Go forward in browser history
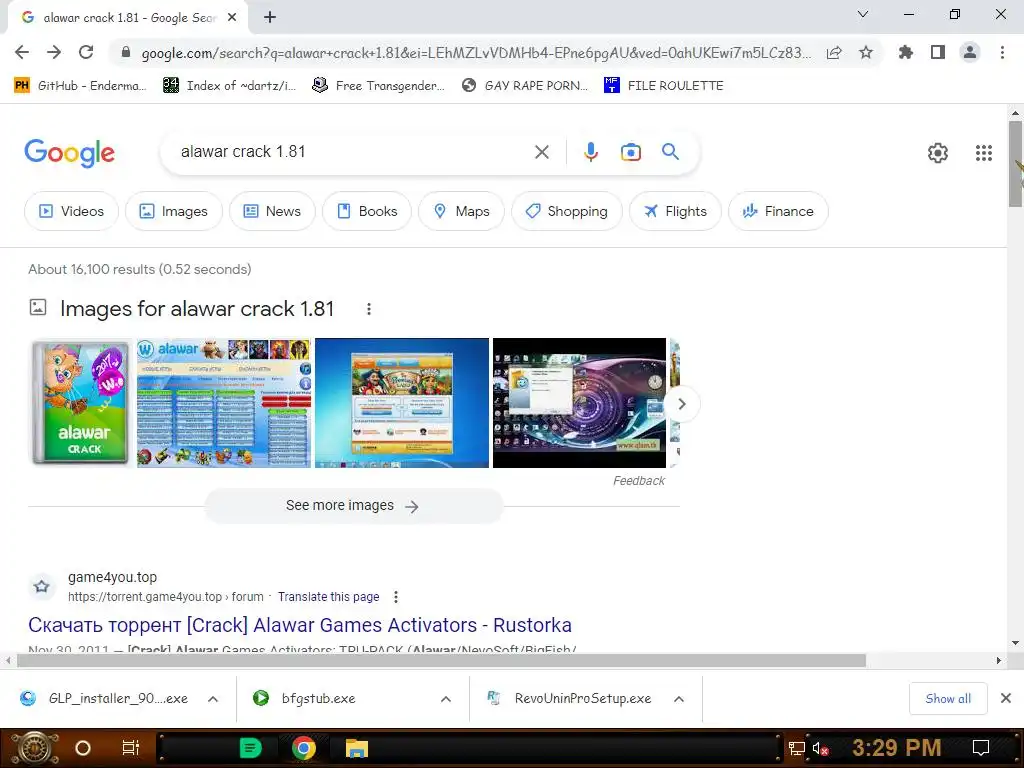Screen dimensions: 1024x768 (54, 52)
